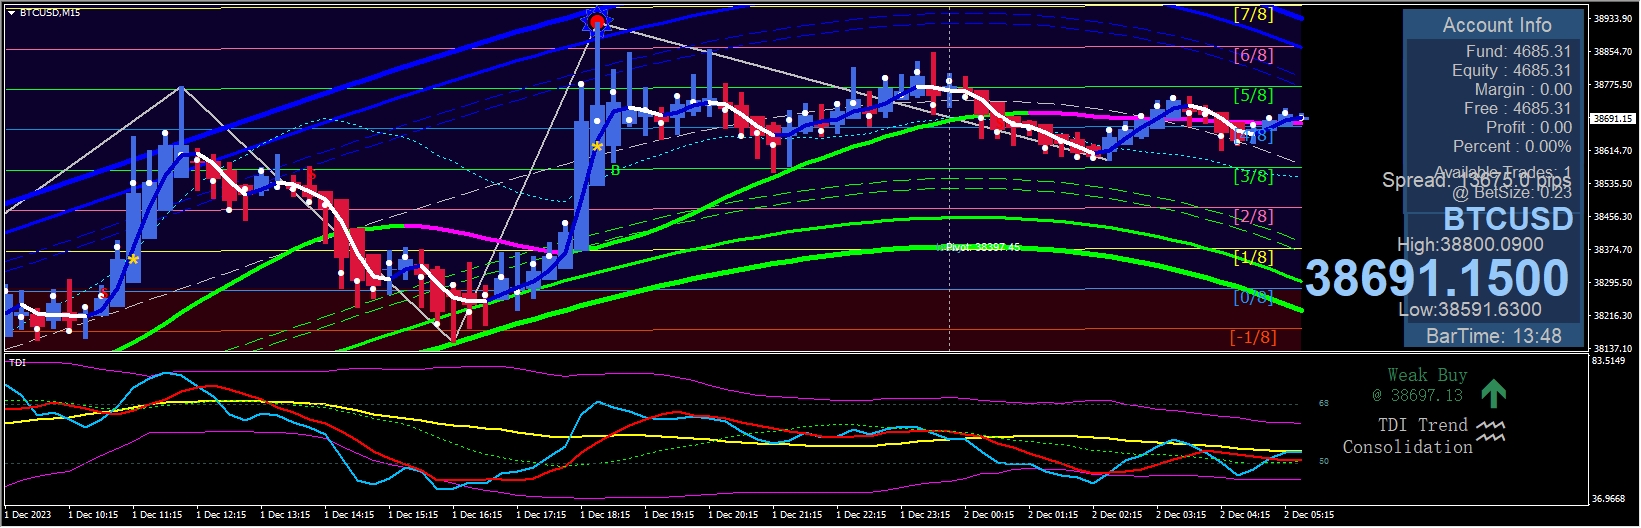The image size is (1641, 528).
Task: Click the BarTime: 13:48 countdown label
Action: pyautogui.click(x=1493, y=336)
